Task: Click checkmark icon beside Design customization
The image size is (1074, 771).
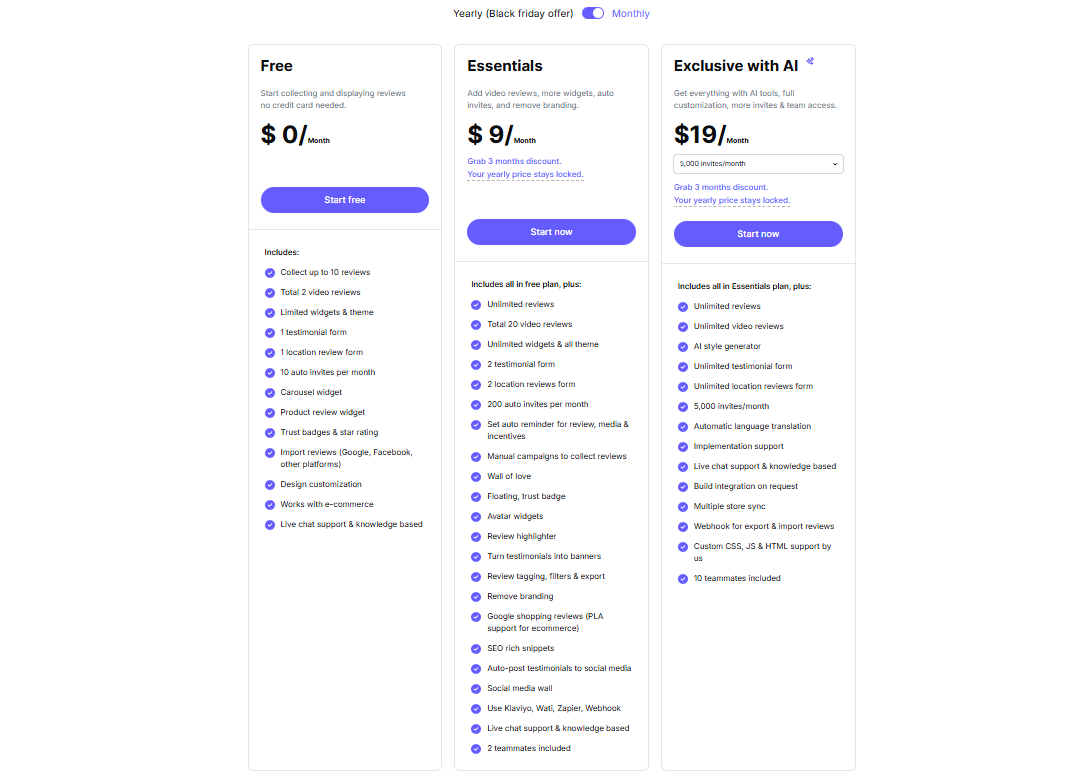Action: [x=270, y=485]
